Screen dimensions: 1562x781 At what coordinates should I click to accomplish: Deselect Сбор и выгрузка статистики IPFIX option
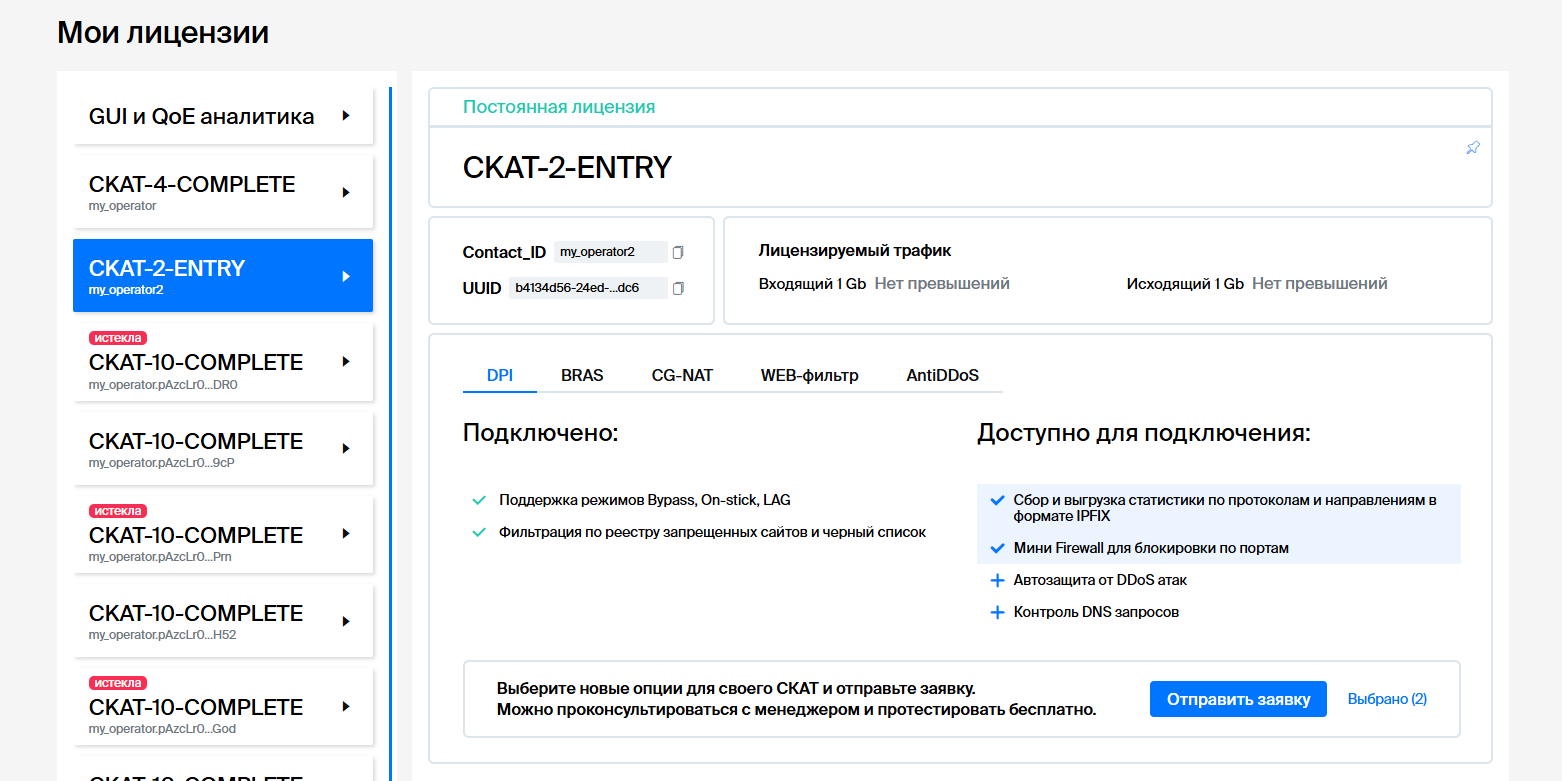tap(996, 501)
